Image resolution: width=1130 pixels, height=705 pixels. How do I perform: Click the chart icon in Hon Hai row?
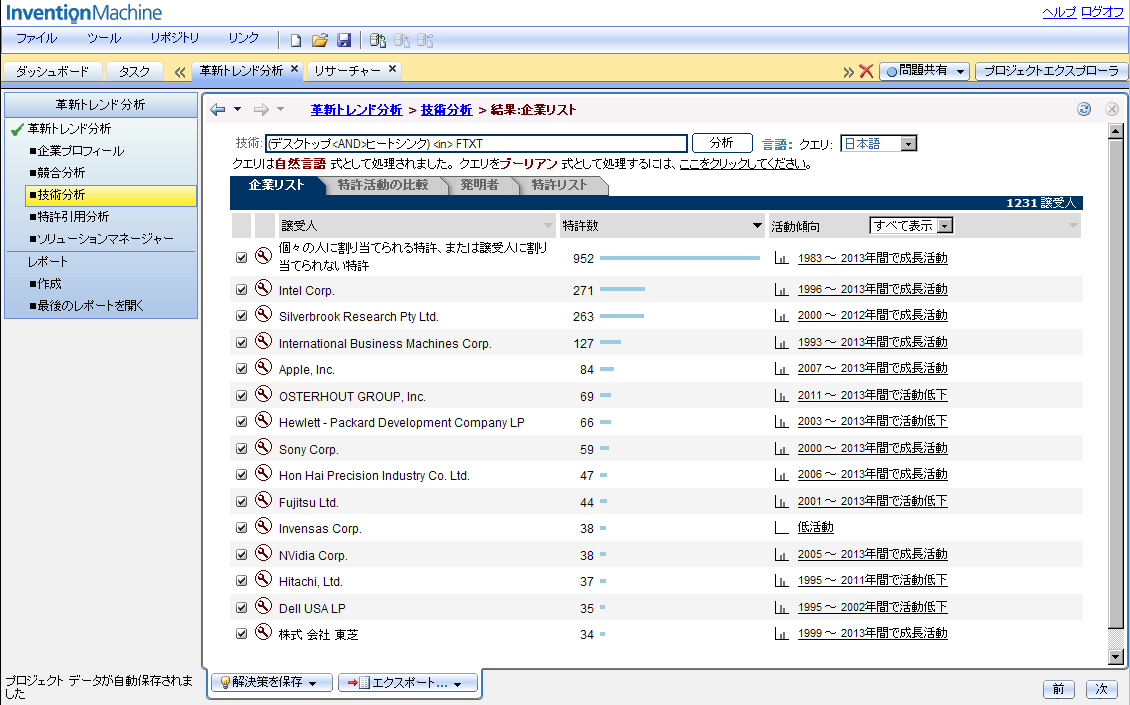pos(781,475)
